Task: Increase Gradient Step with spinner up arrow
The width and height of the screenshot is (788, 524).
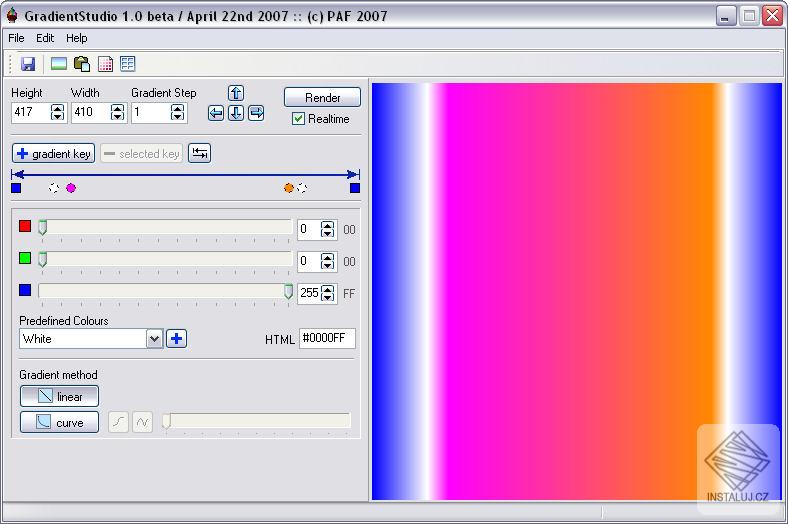Action: (177, 108)
